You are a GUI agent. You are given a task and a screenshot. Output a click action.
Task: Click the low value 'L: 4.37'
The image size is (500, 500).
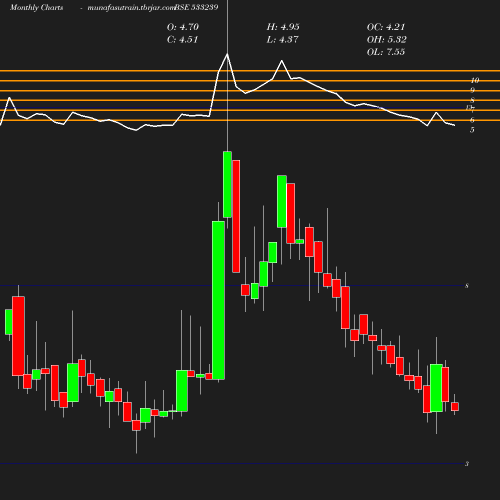pos(282,40)
